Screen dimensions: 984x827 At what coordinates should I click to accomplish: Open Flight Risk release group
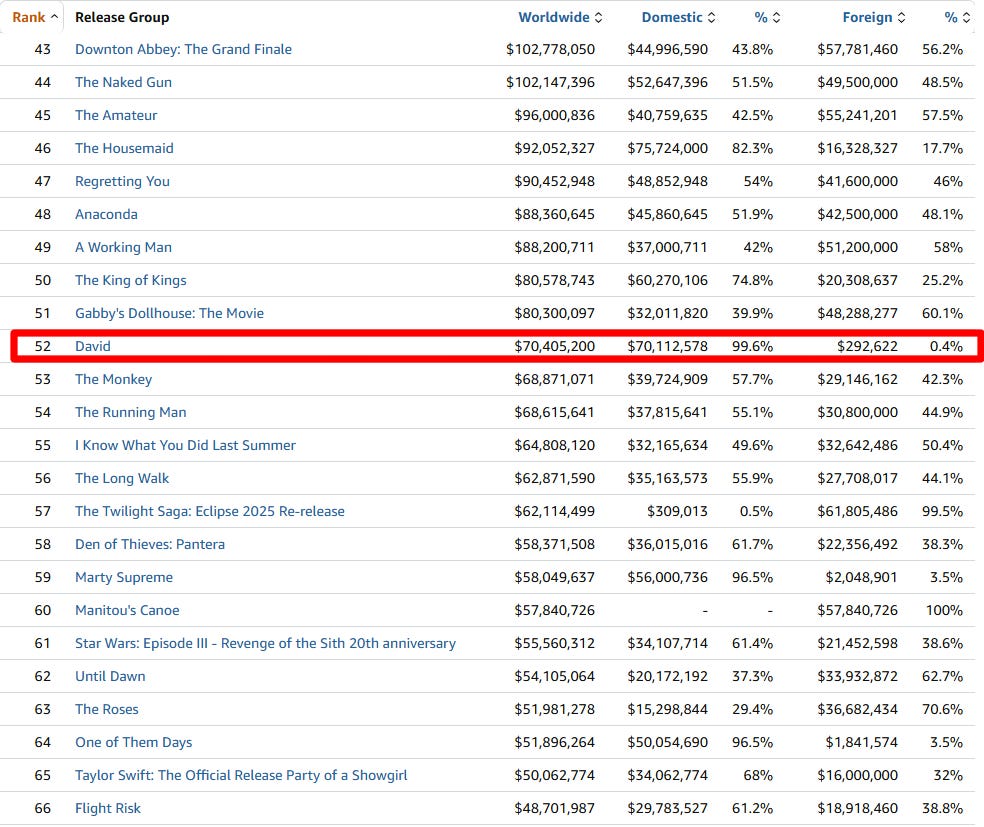(107, 808)
